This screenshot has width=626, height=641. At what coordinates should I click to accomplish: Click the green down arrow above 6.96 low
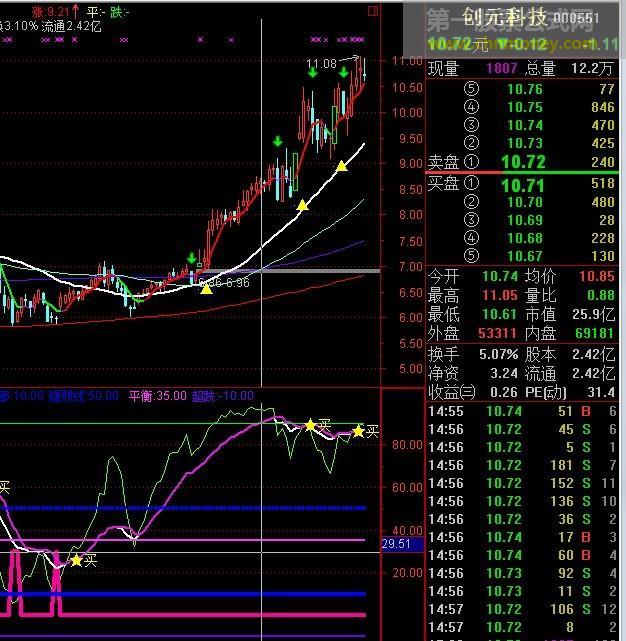pos(191,258)
